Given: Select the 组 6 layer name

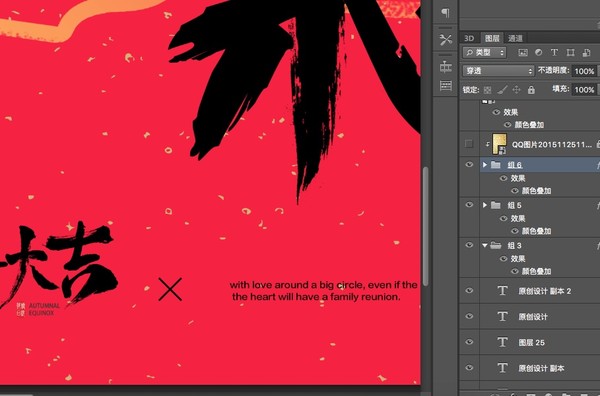Looking at the screenshot, I should pos(515,165).
